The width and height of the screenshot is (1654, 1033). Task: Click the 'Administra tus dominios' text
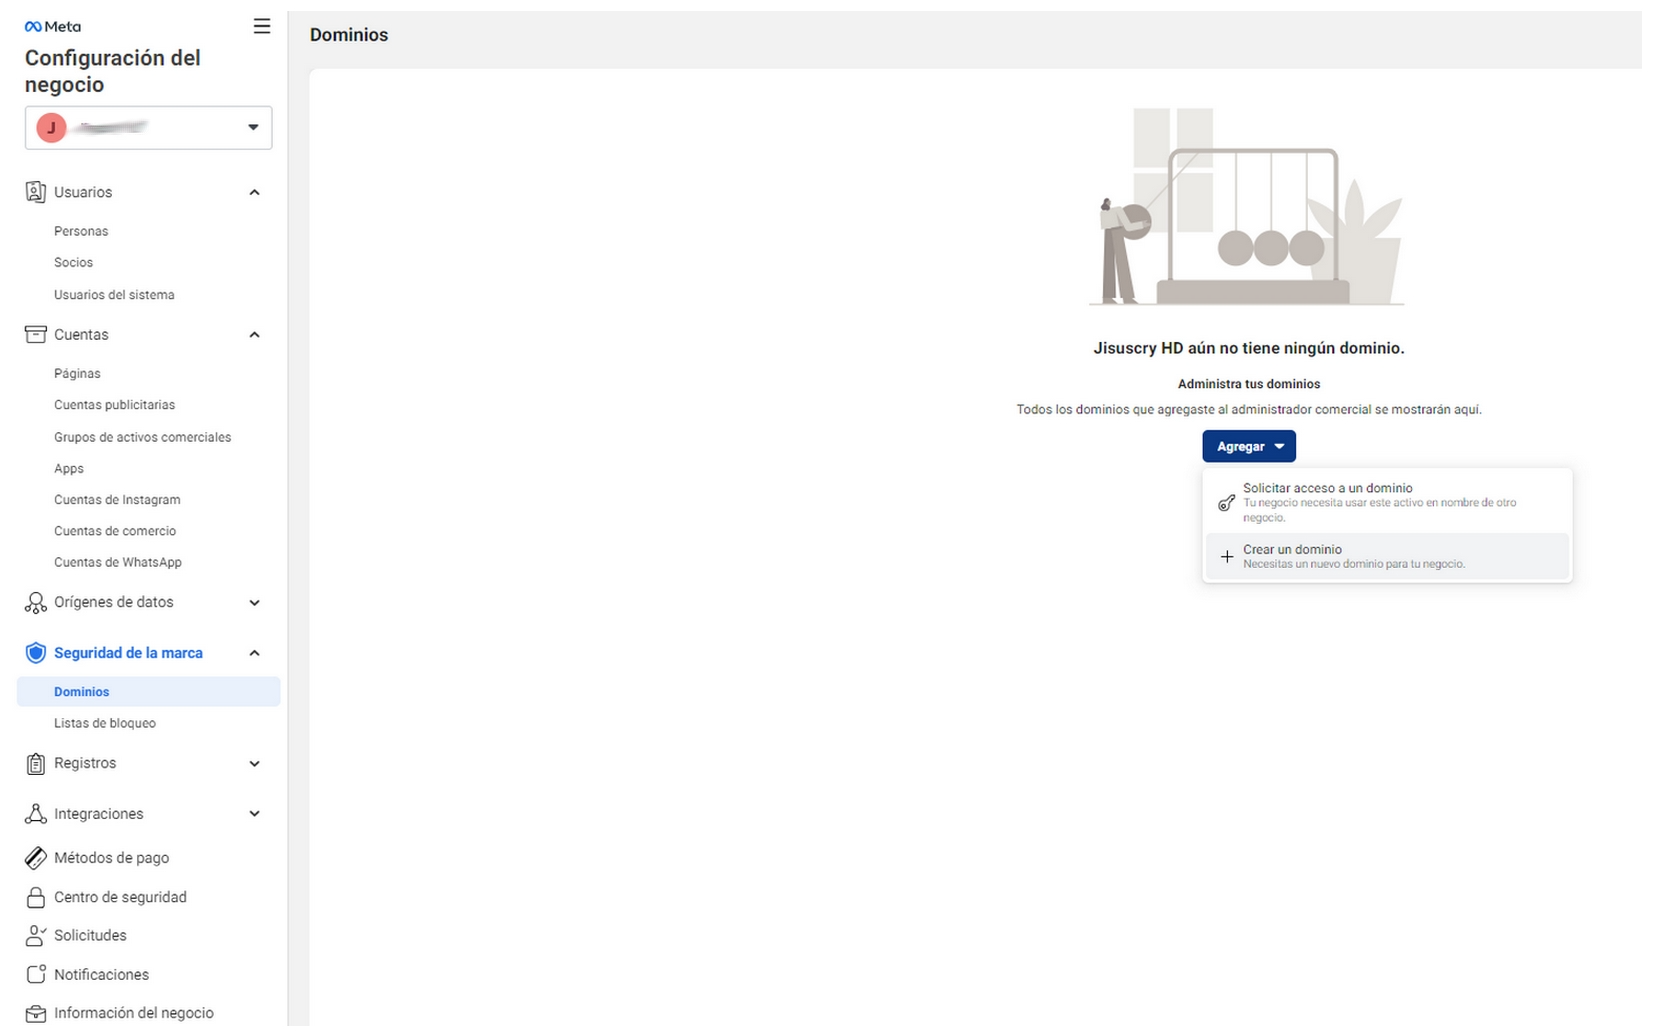click(x=1249, y=384)
